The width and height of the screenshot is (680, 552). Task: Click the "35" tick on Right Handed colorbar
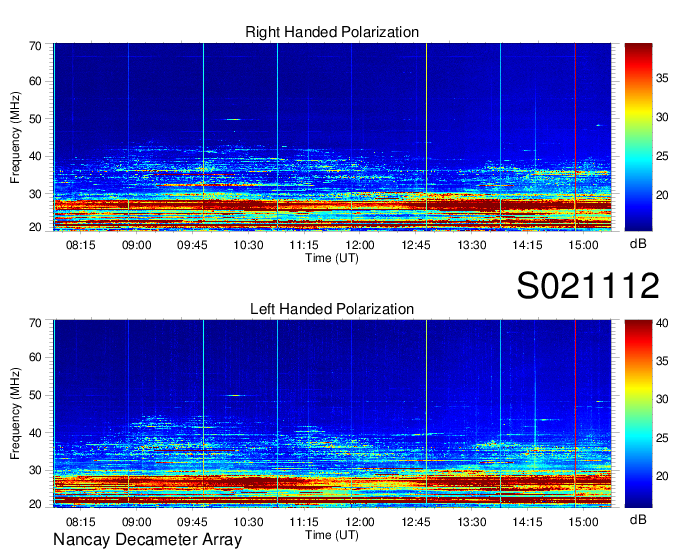pyautogui.click(x=662, y=78)
